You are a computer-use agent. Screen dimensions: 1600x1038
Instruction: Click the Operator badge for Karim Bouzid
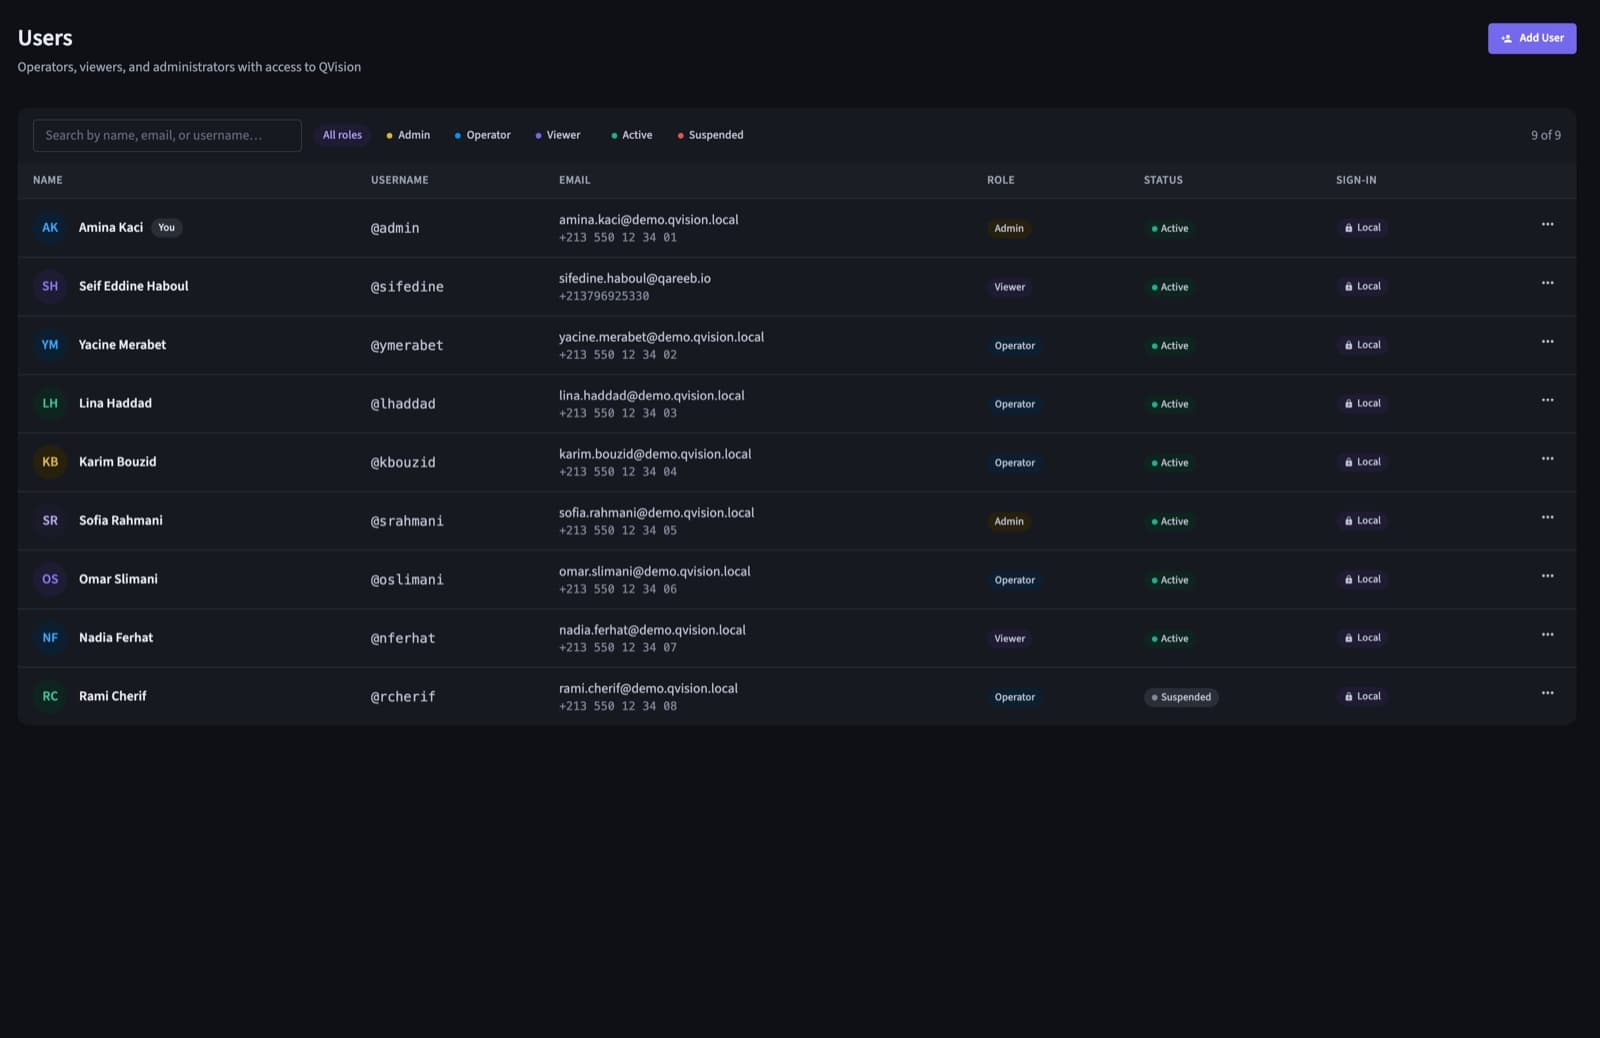[1015, 462]
